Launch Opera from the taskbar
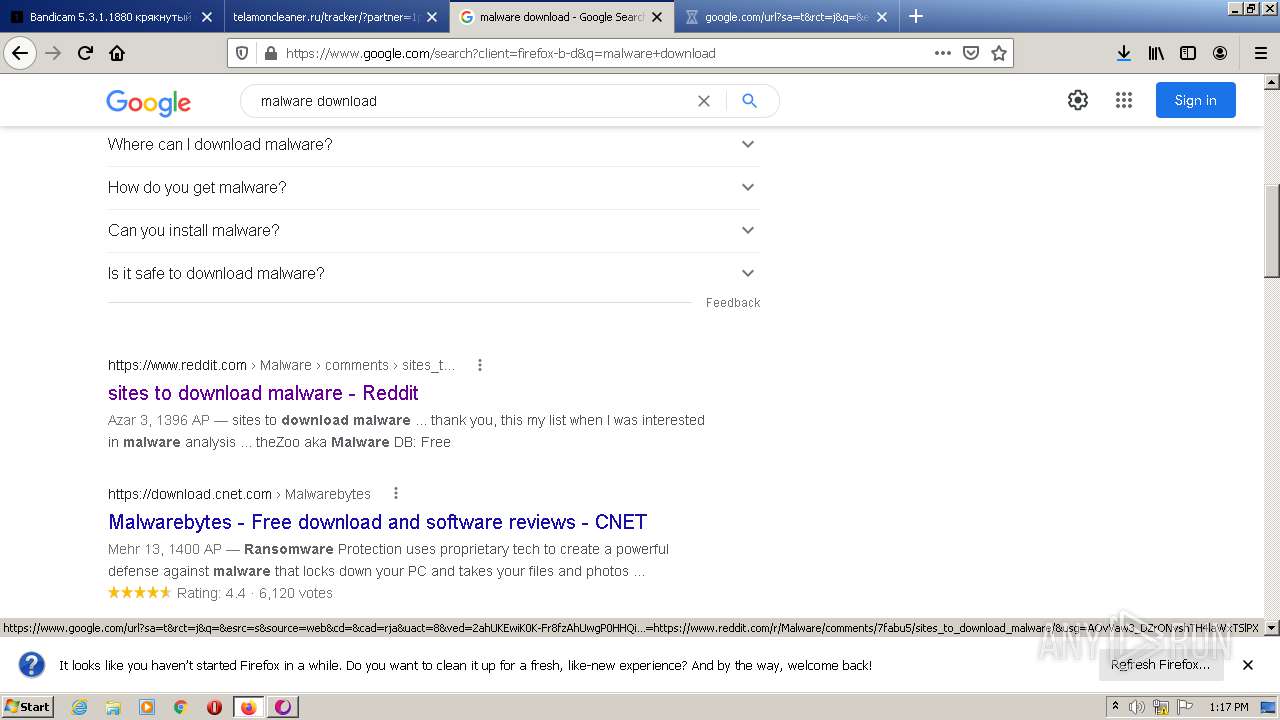The image size is (1280, 720). 214,707
